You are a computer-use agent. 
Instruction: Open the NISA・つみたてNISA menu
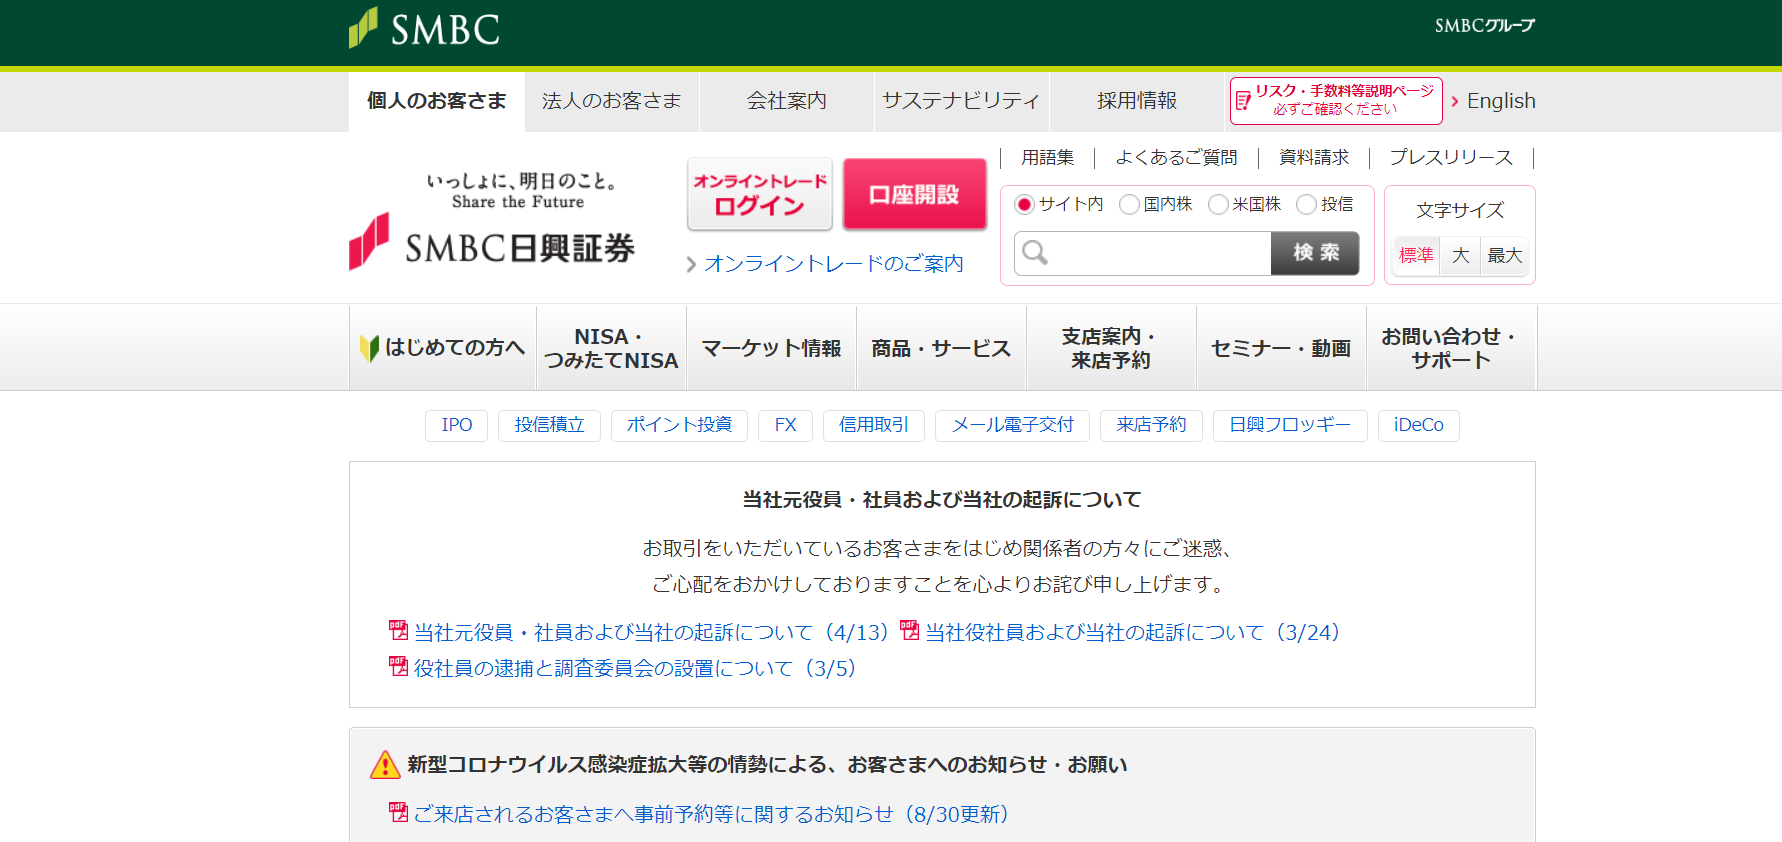612,348
